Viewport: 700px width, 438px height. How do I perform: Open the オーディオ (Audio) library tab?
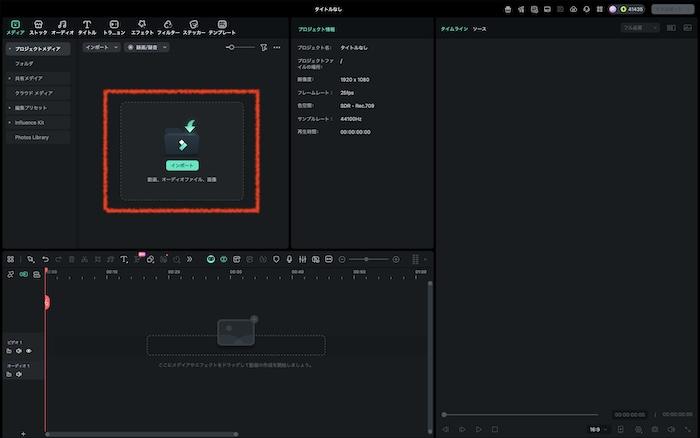click(x=62, y=26)
